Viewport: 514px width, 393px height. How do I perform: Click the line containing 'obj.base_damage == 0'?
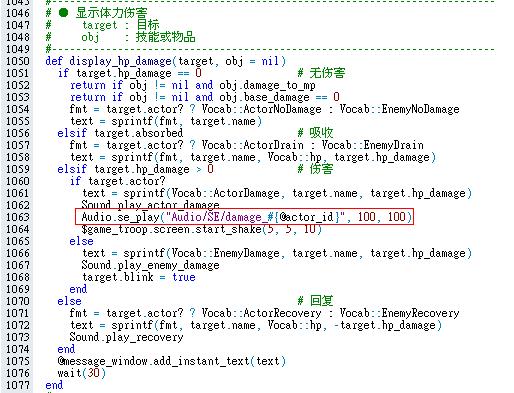pyautogui.click(x=205, y=97)
